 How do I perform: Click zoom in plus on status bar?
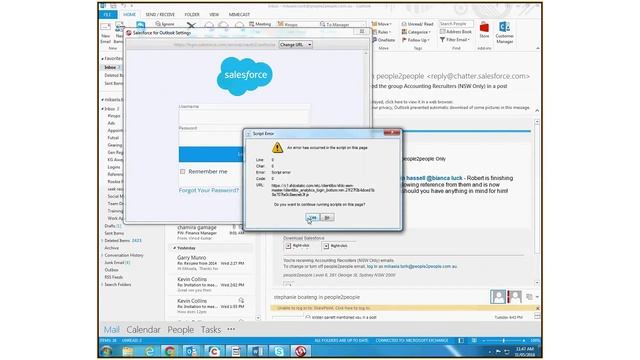[524, 340]
